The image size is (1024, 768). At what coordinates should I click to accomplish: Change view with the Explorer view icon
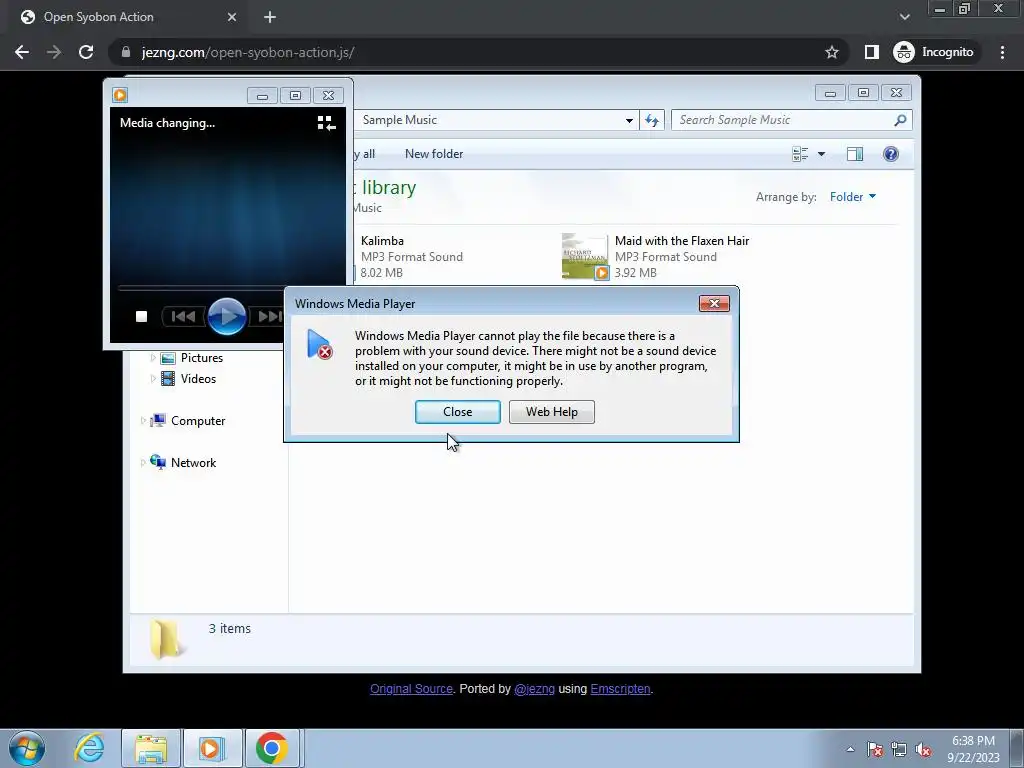tap(800, 154)
